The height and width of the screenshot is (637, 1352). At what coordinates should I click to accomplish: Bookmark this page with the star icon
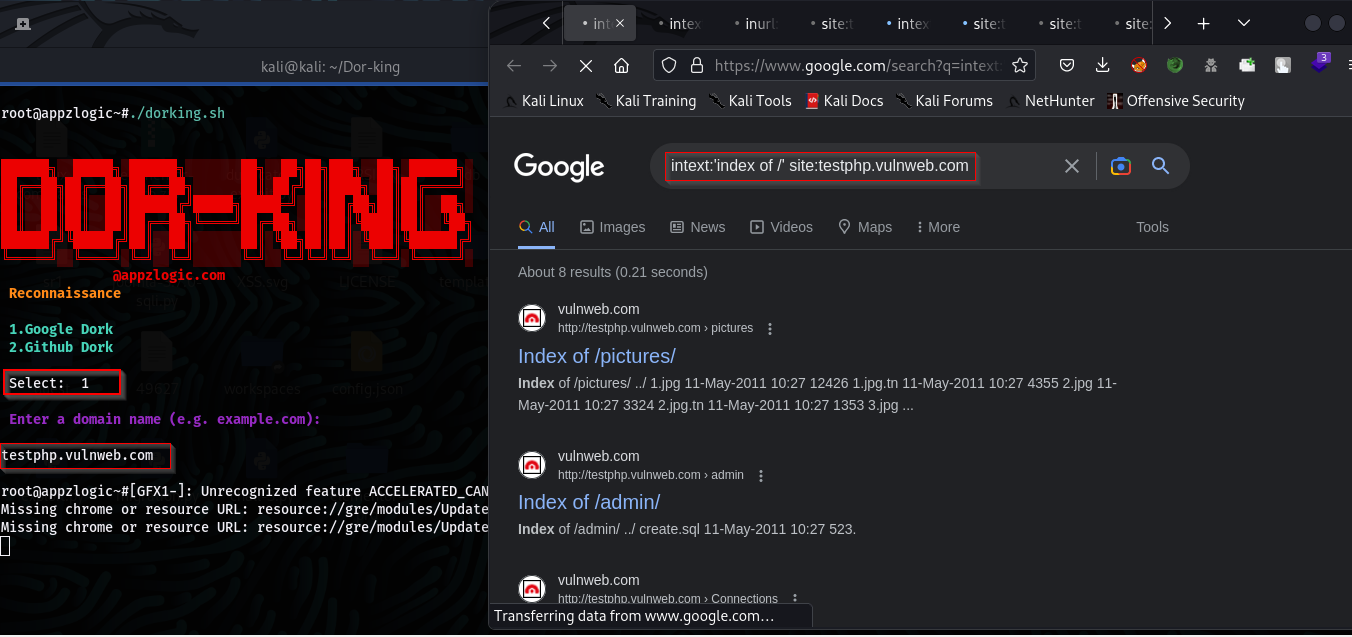point(1020,66)
